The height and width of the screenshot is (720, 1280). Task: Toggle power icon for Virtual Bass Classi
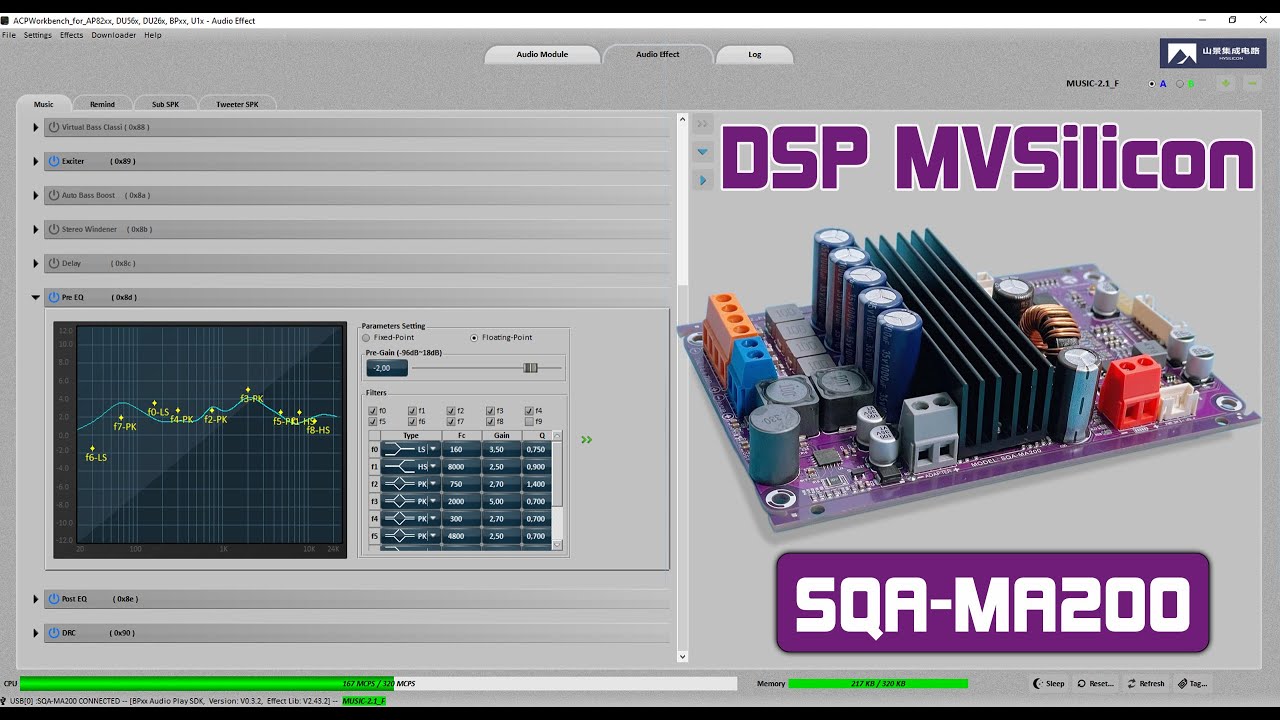tap(54, 127)
